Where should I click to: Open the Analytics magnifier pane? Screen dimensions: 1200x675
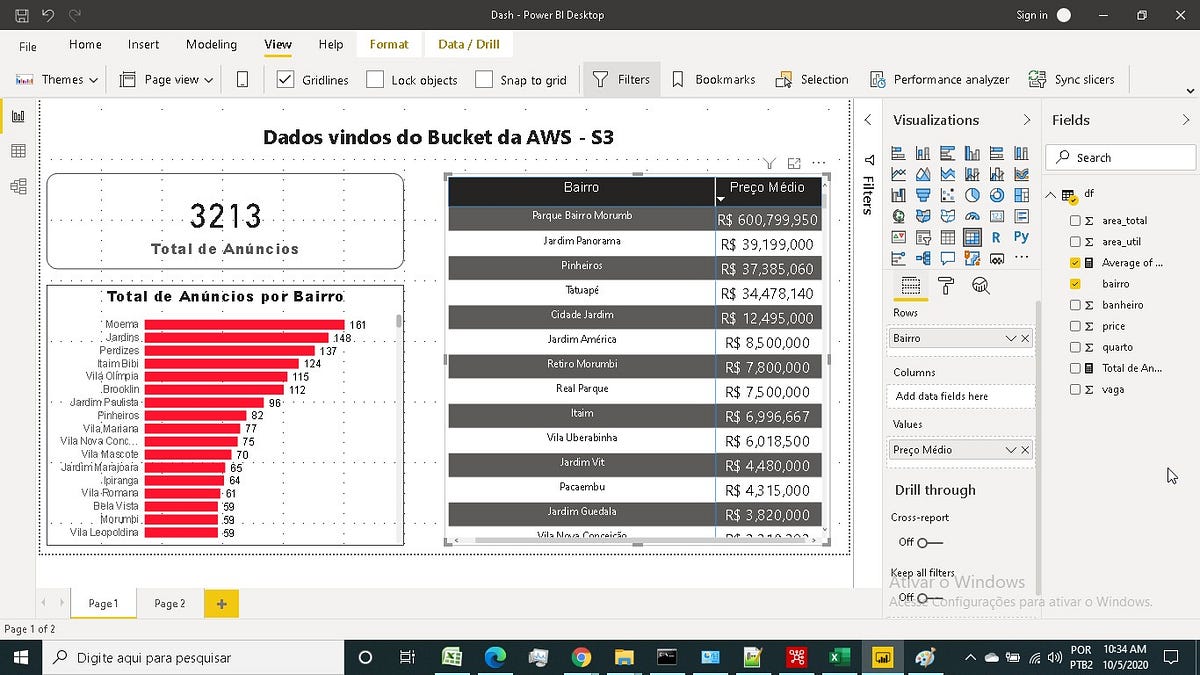[x=981, y=285]
